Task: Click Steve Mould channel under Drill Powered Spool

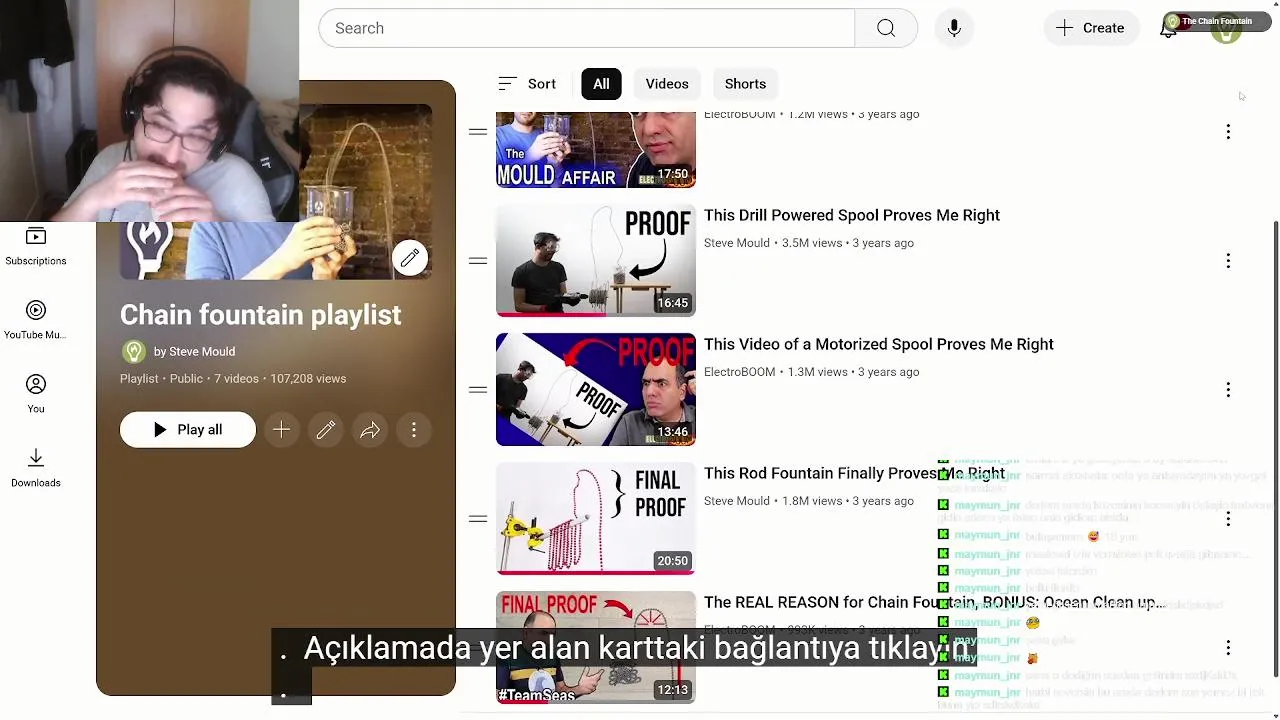Action: pos(737,243)
